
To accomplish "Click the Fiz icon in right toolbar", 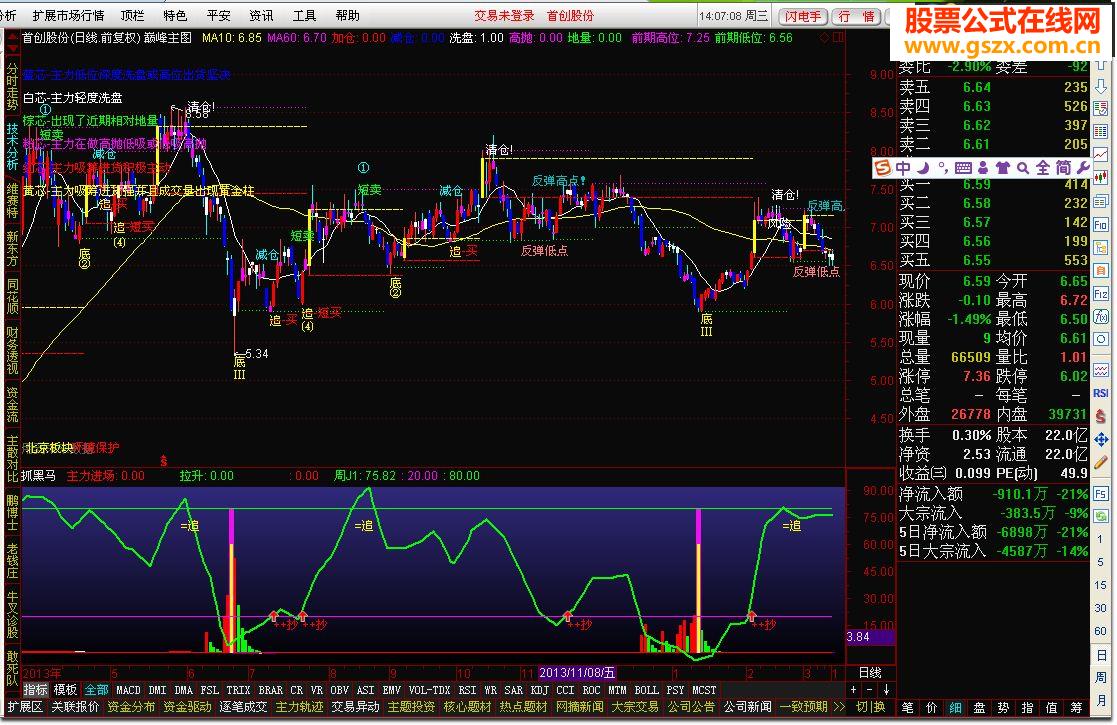I will click(x=1101, y=293).
